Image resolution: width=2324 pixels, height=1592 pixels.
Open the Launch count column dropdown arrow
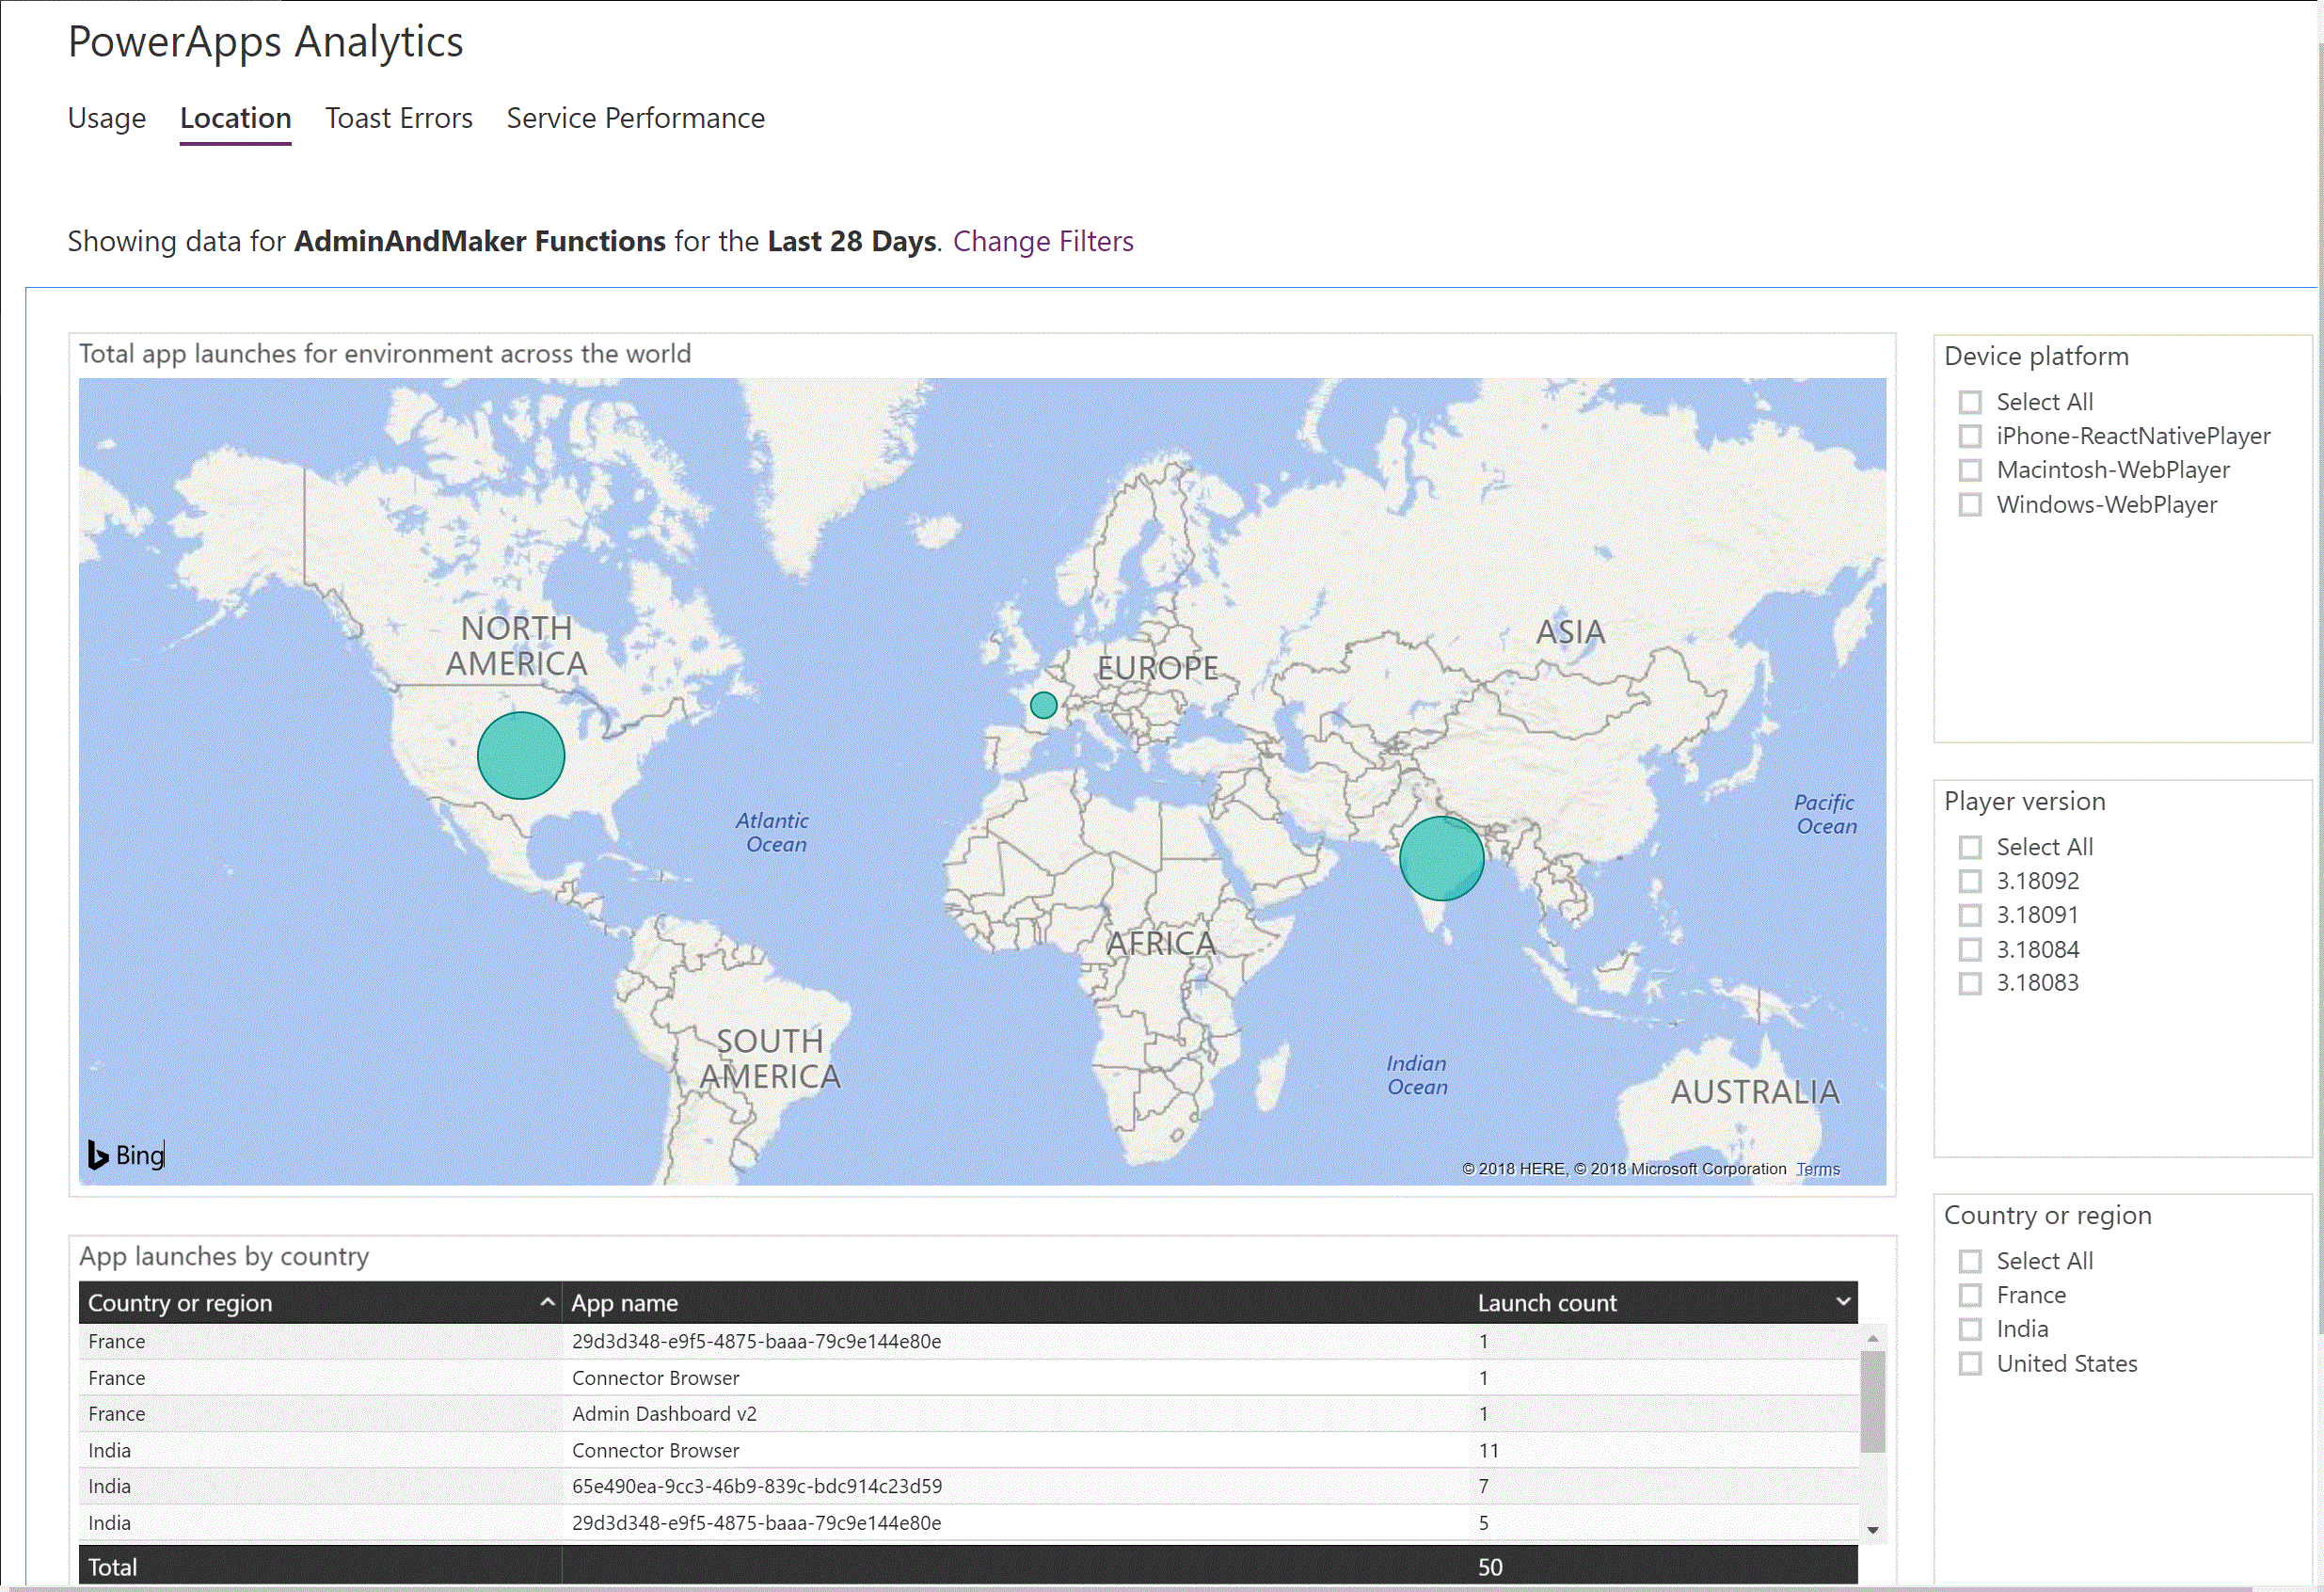[1842, 1302]
